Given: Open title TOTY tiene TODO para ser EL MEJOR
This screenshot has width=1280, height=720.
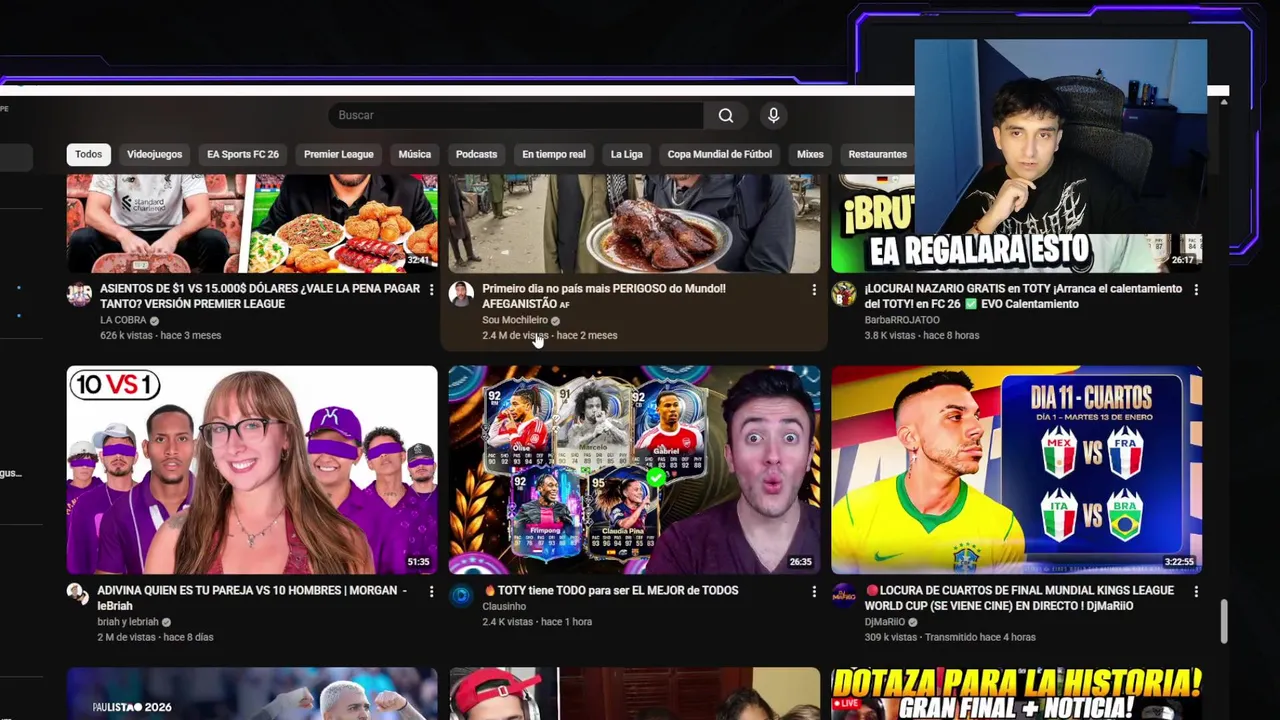Looking at the screenshot, I should coord(610,591).
